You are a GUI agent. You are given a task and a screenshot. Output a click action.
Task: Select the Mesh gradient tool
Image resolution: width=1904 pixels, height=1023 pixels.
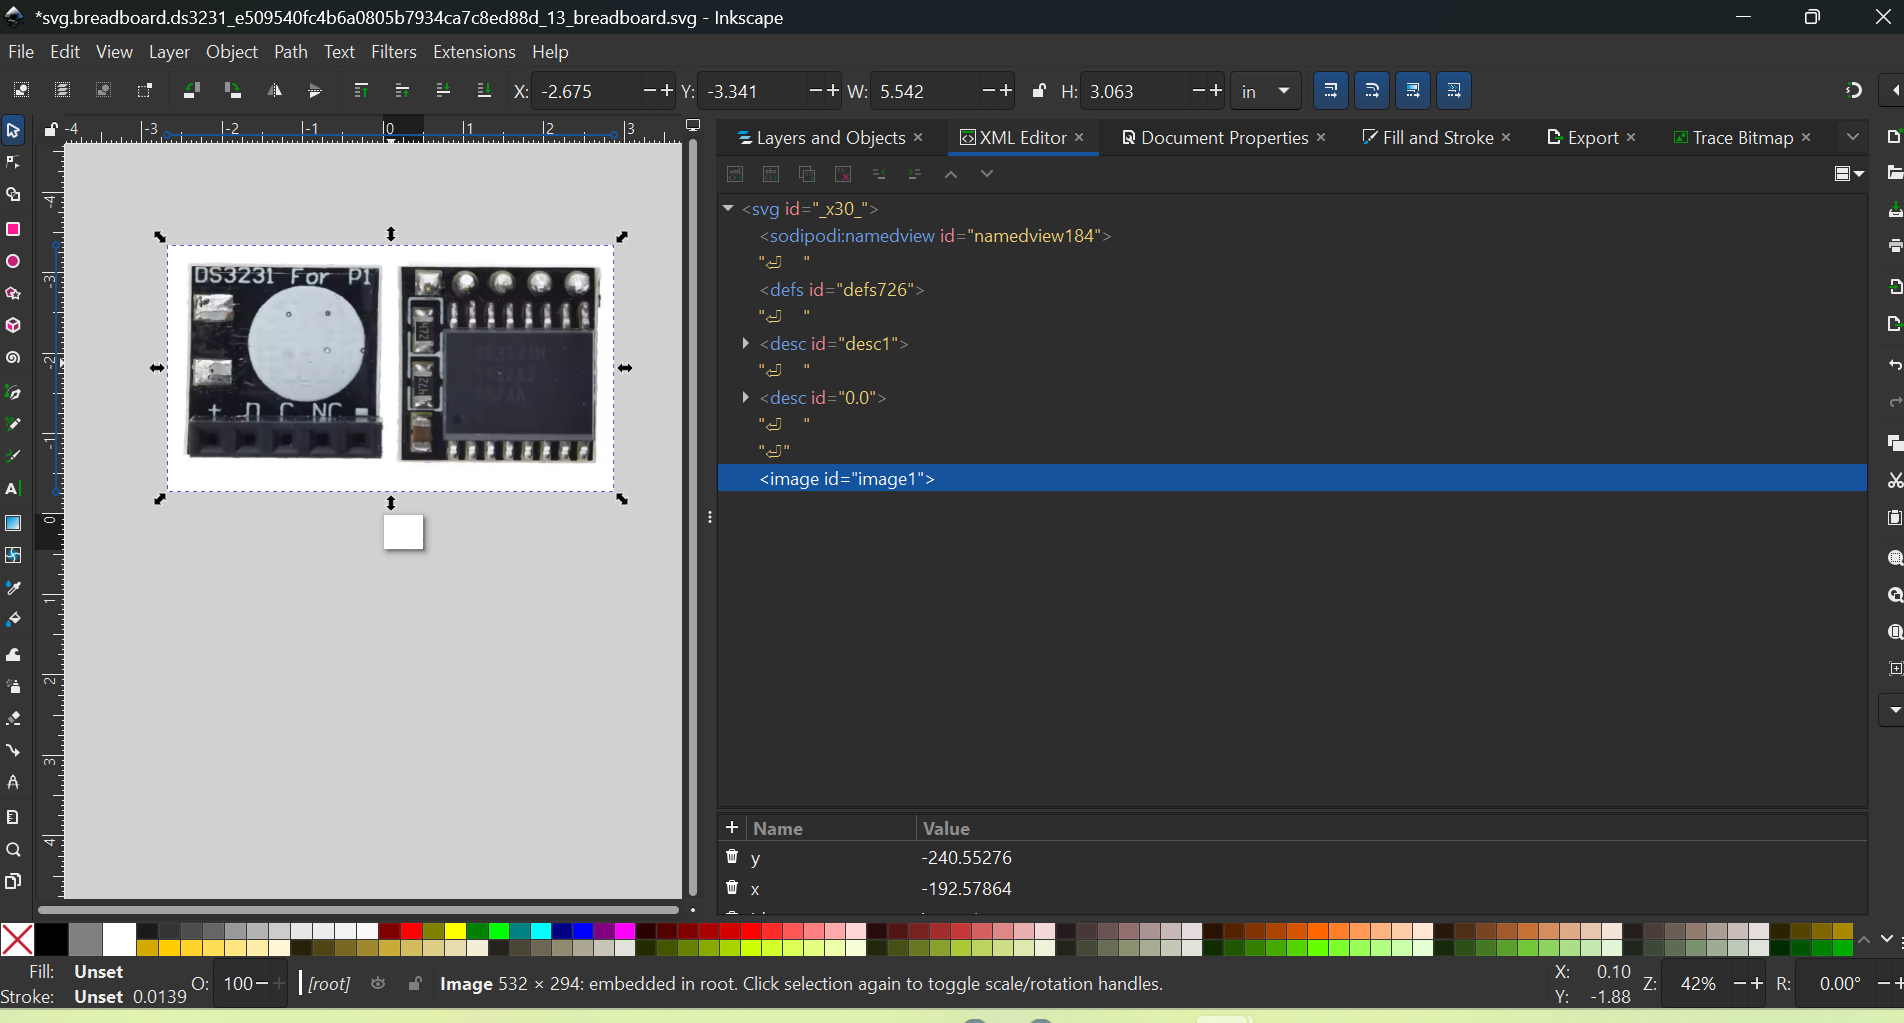click(13, 555)
